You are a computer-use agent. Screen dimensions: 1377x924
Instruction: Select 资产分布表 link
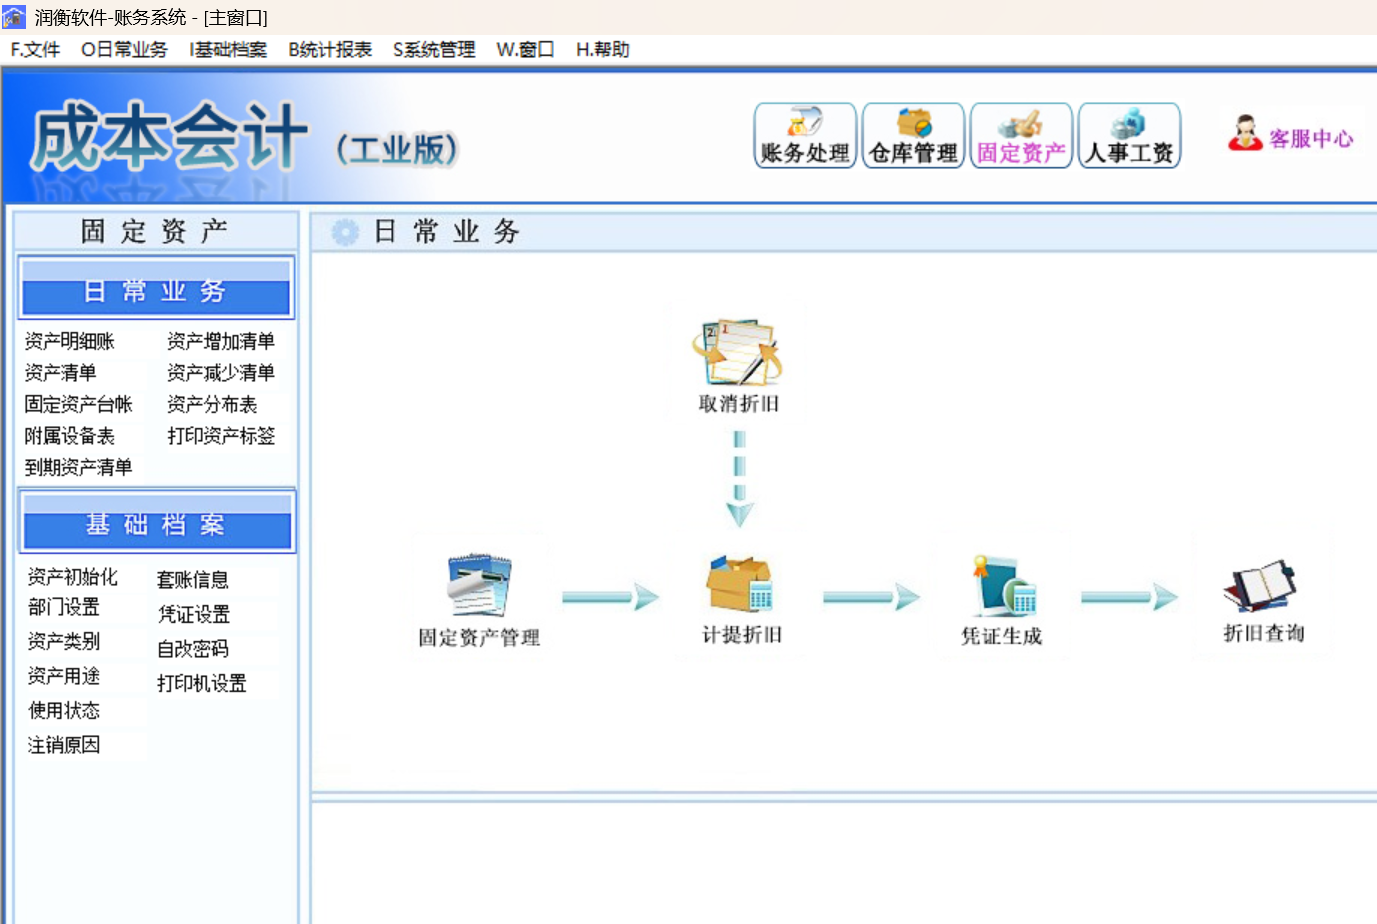click(x=212, y=405)
